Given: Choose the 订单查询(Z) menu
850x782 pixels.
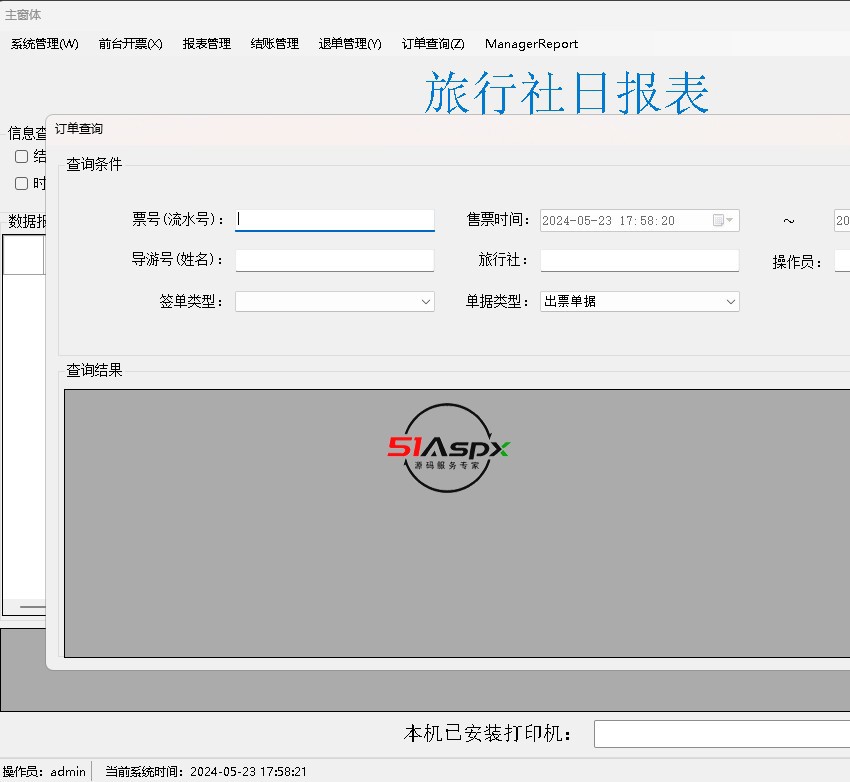Looking at the screenshot, I should click(x=433, y=44).
